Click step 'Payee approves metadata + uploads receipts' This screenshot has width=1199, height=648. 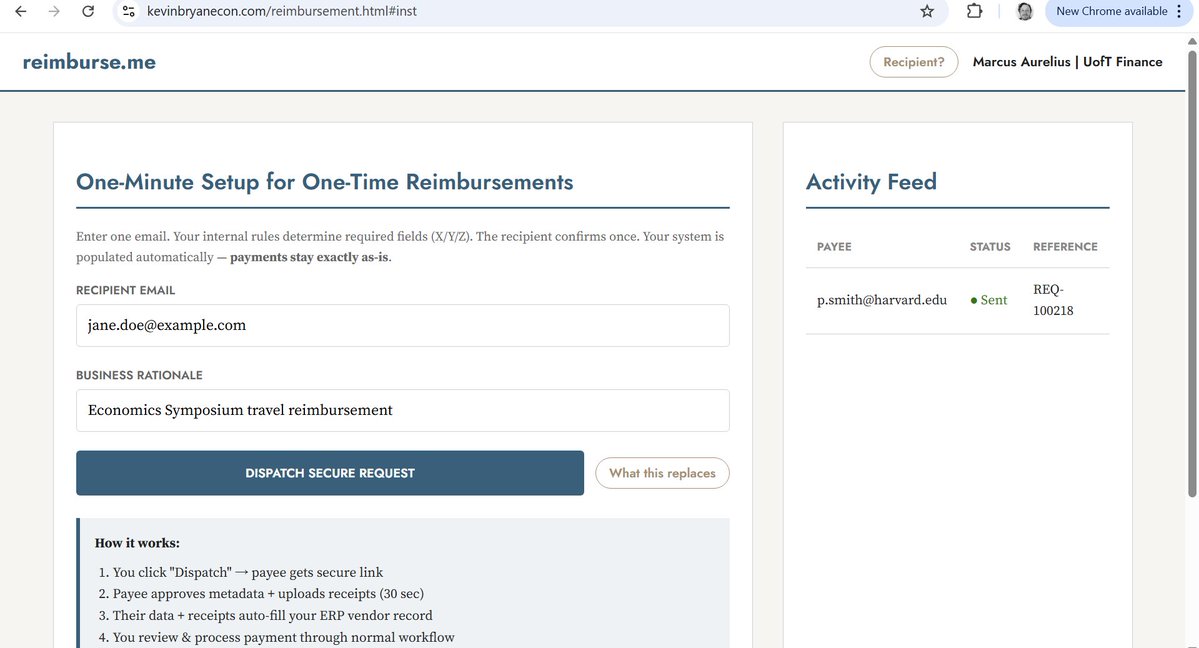click(x=268, y=594)
